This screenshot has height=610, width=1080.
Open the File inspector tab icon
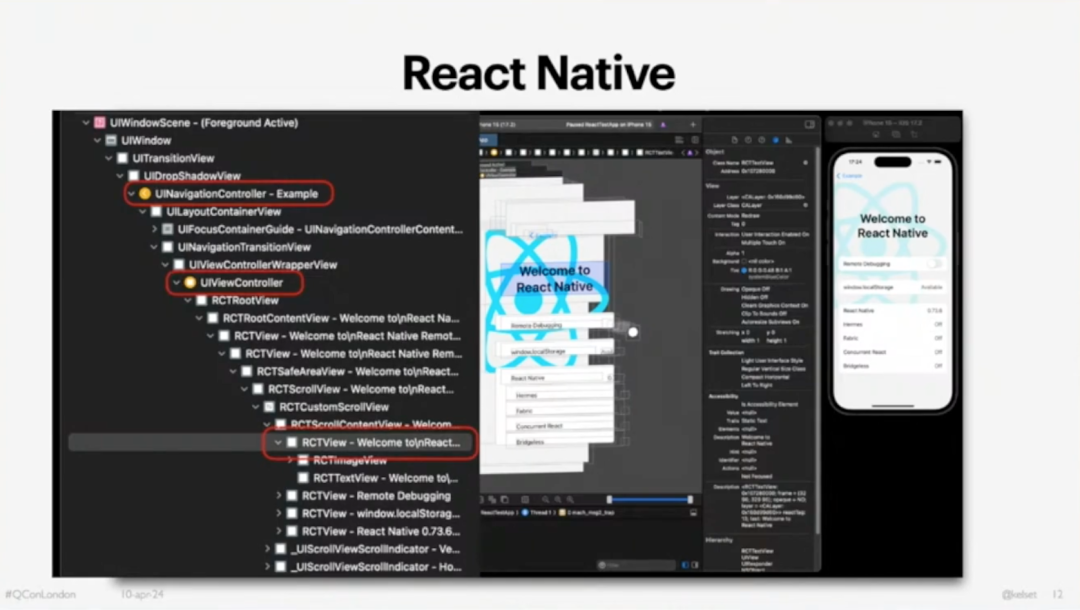(x=734, y=140)
